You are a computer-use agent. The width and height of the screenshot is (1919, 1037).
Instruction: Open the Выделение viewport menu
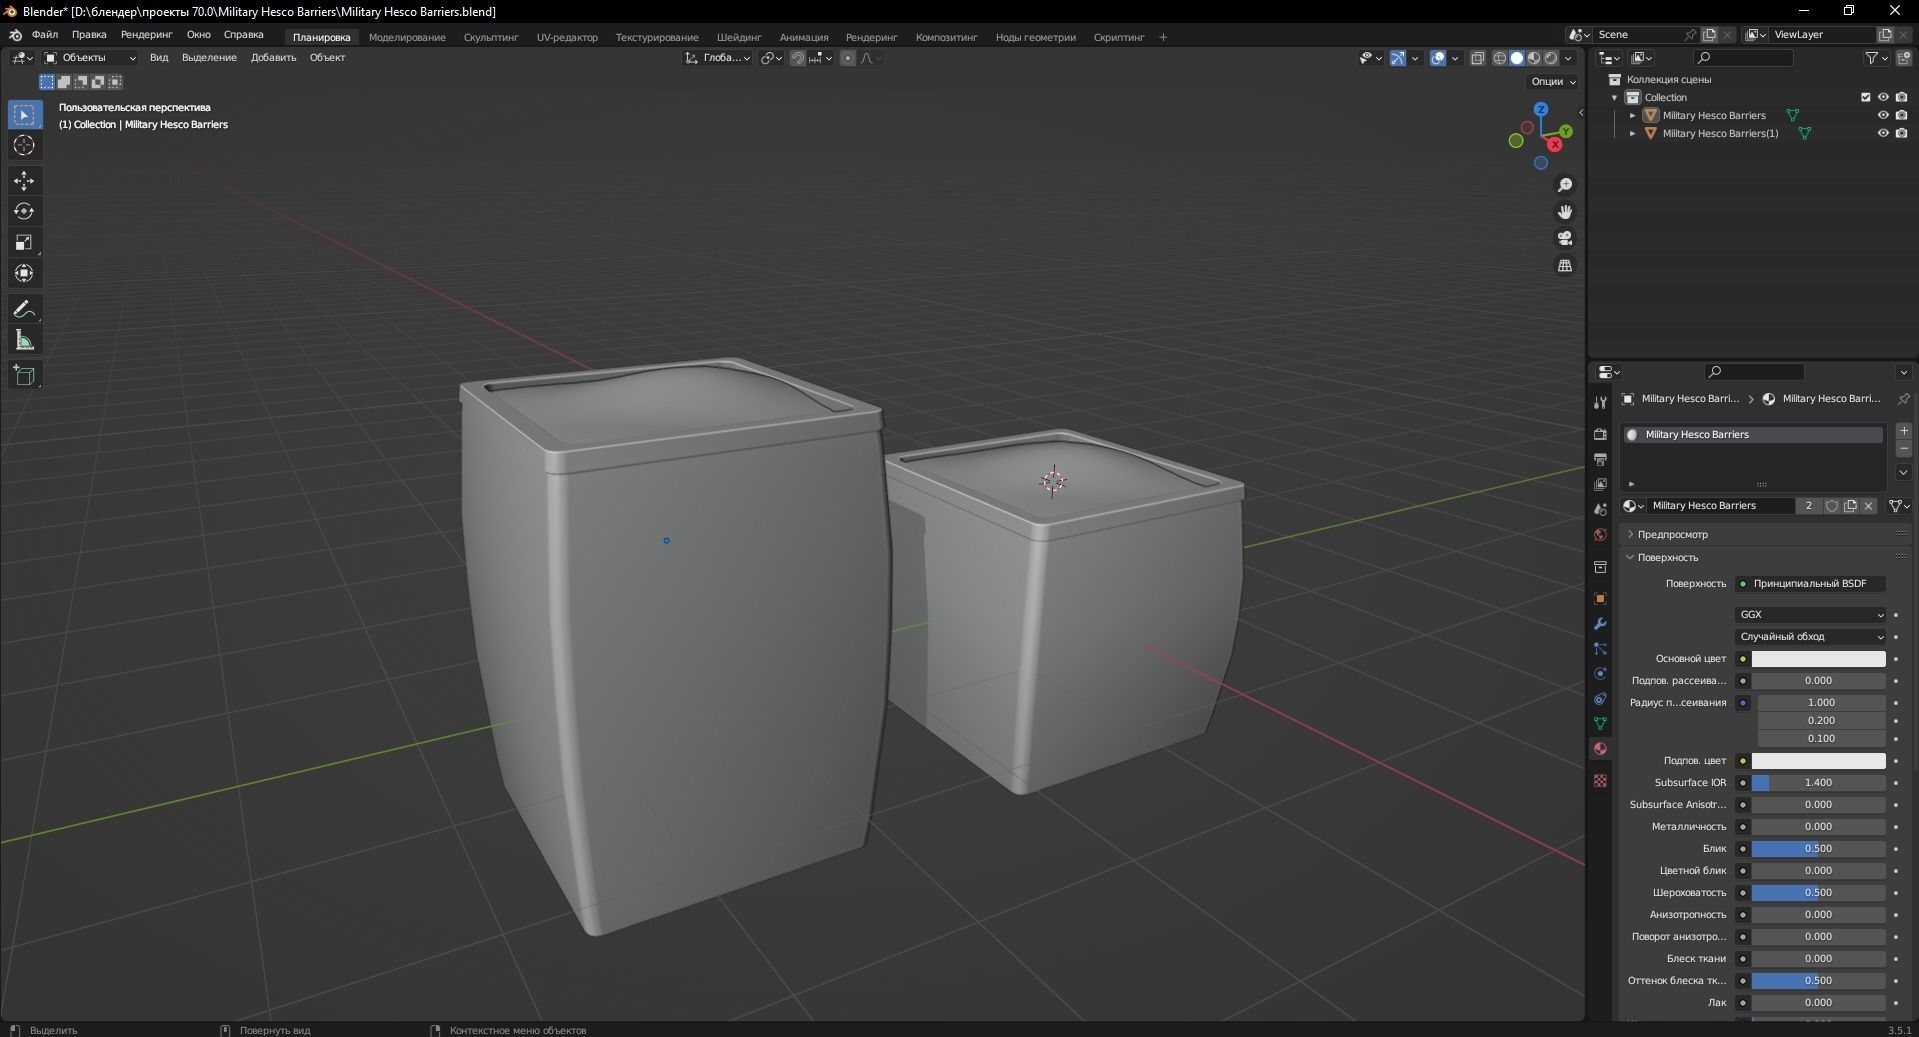(209, 58)
